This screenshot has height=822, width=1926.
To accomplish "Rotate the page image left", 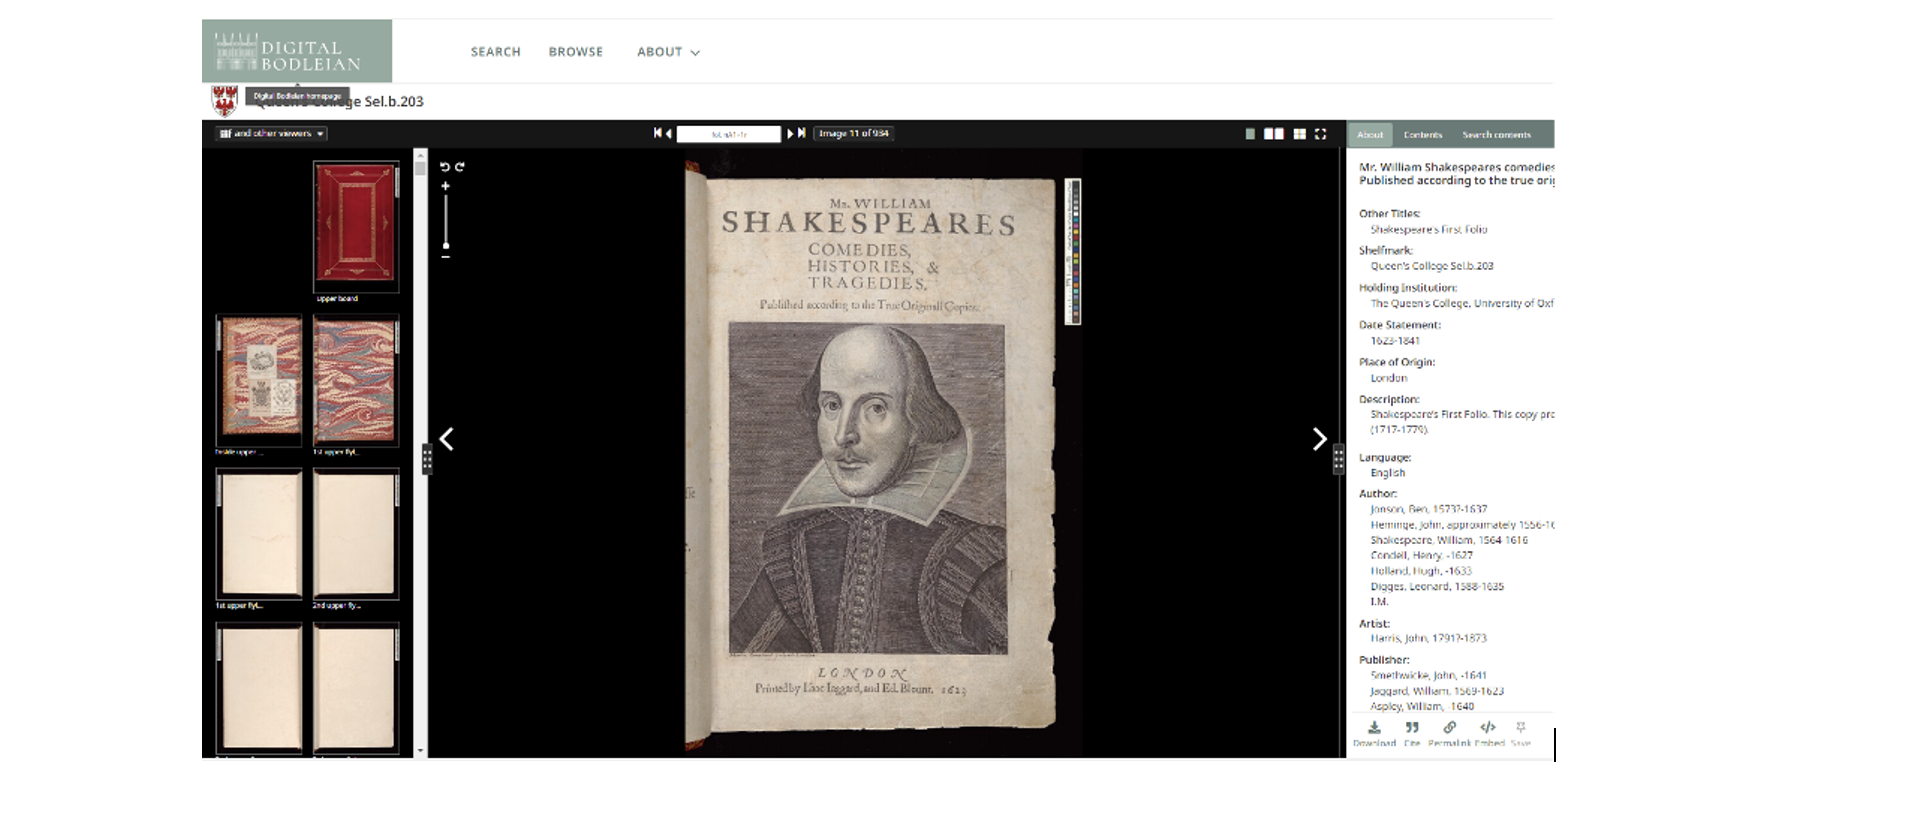I will pyautogui.click(x=445, y=167).
